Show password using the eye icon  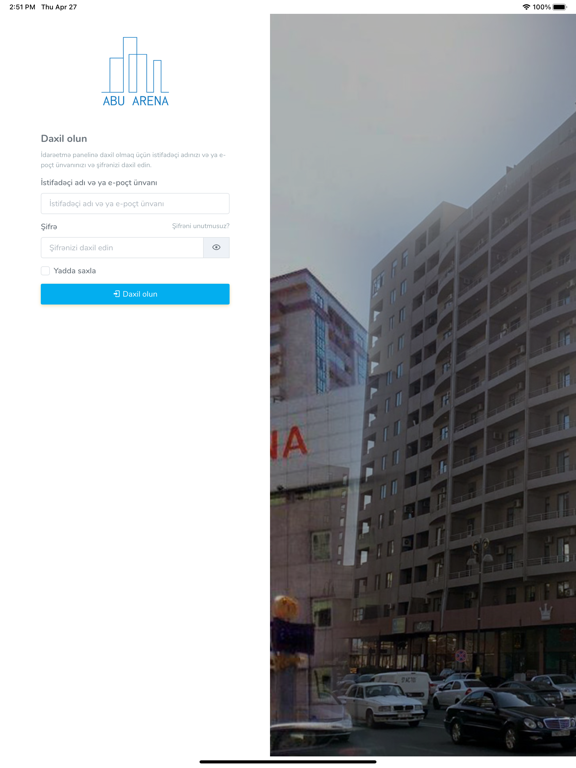216,247
